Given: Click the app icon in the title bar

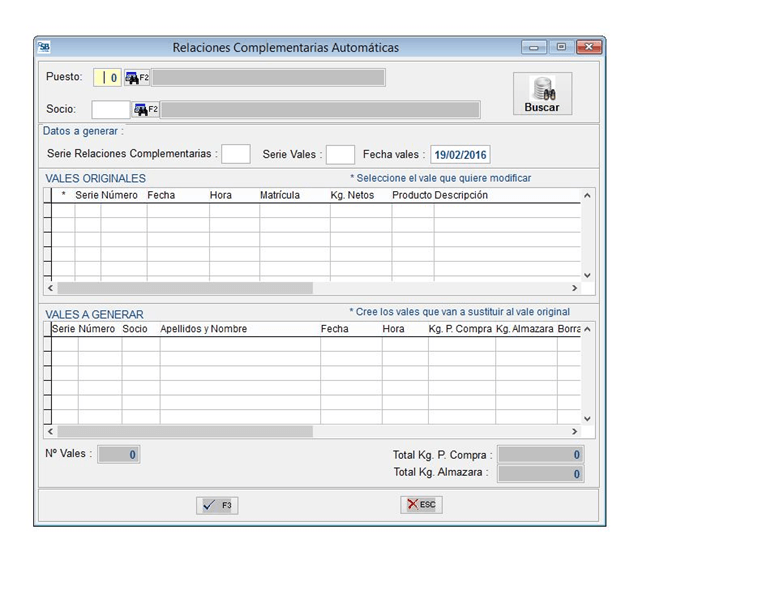Looking at the screenshot, I should tap(44, 47).
